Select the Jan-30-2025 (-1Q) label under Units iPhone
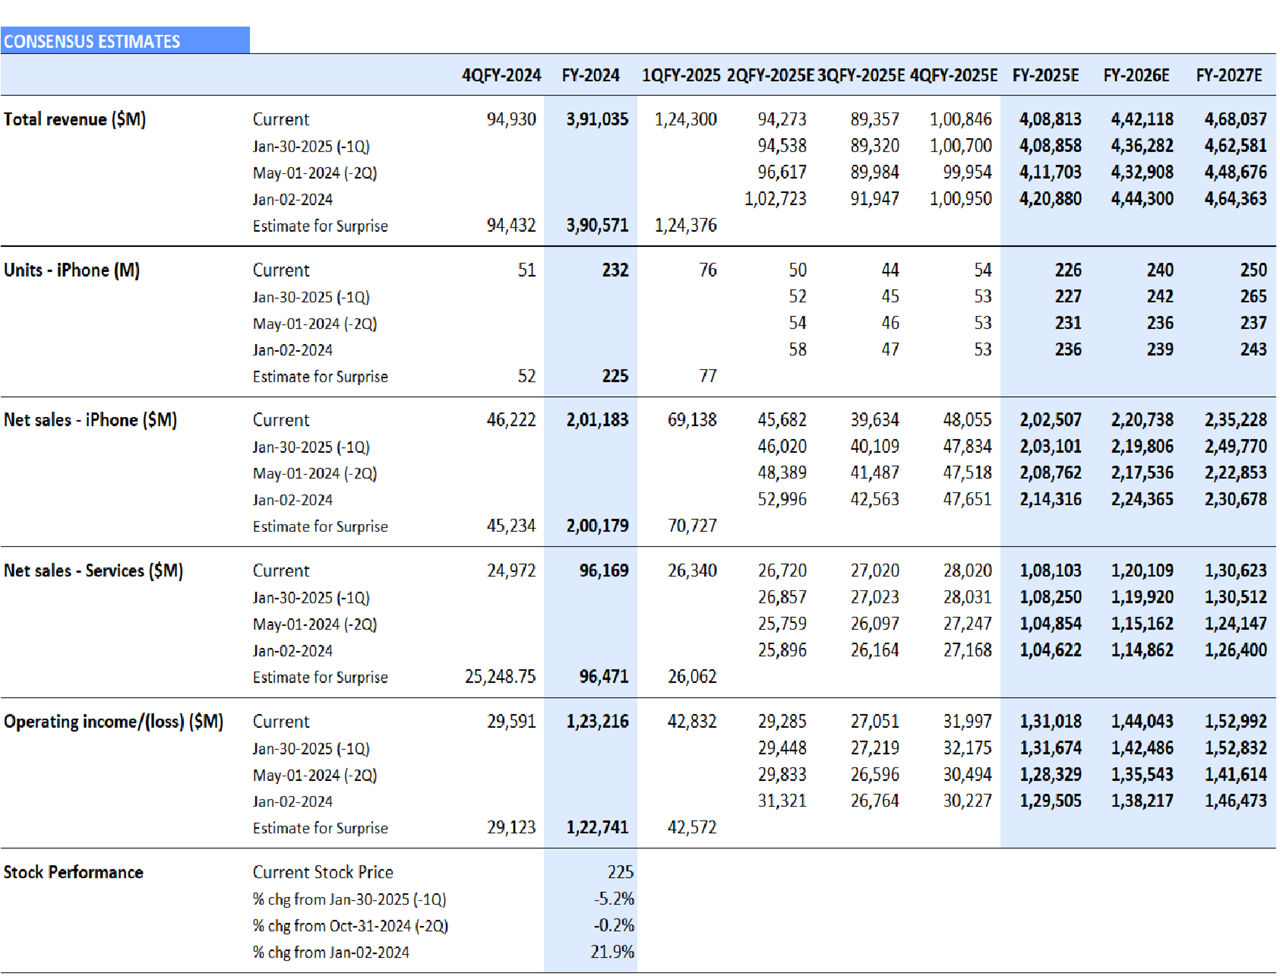This screenshot has width=1280, height=976. coord(310,296)
